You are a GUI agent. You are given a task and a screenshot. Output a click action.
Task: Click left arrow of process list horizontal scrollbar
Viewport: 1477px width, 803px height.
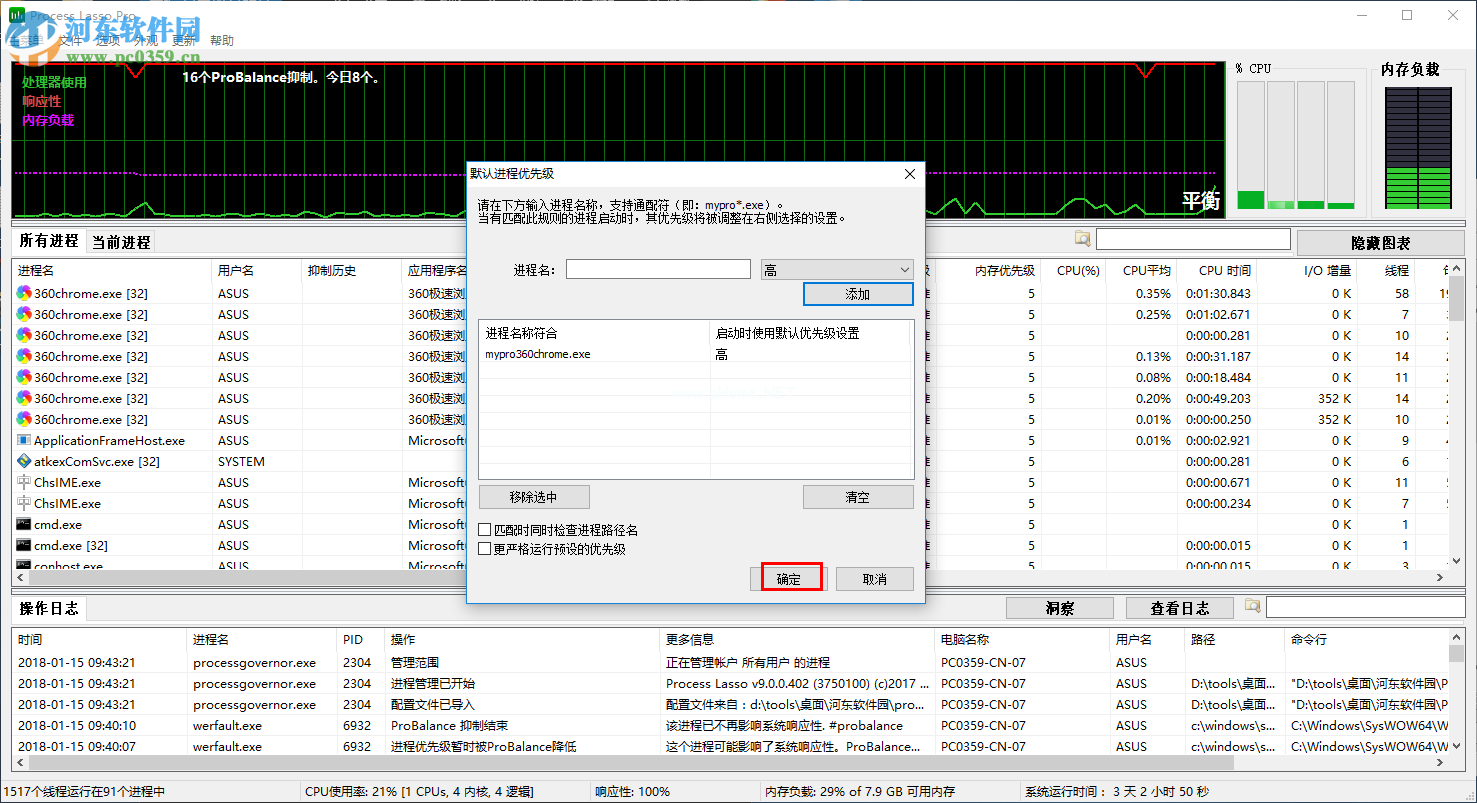coord(21,577)
